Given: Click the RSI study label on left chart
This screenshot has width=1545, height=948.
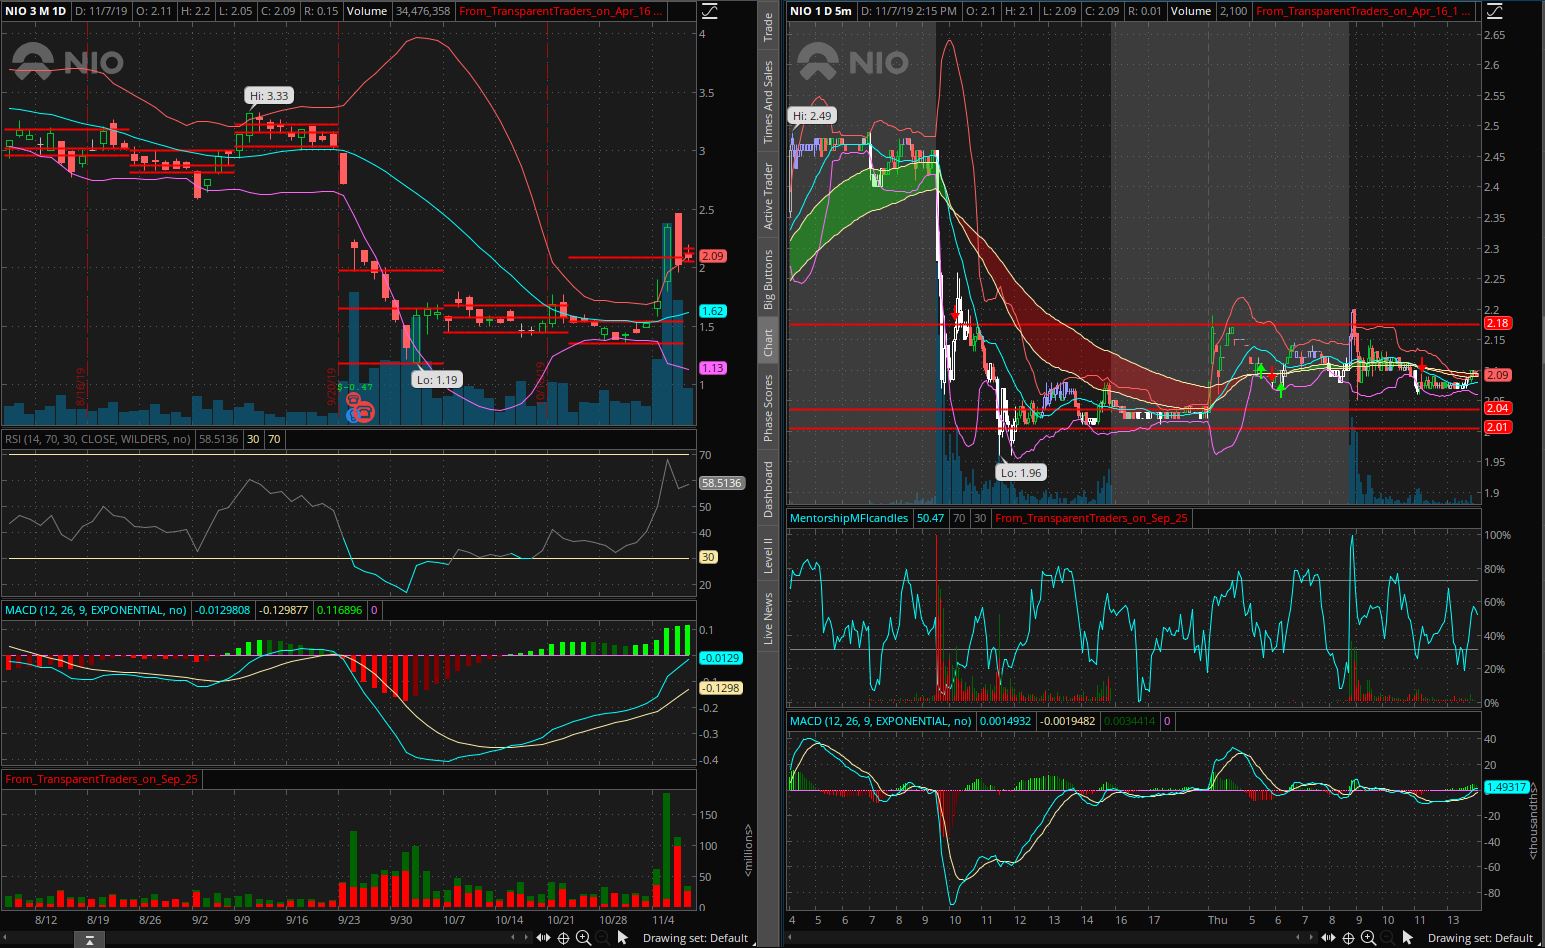Looking at the screenshot, I should tap(97, 438).
